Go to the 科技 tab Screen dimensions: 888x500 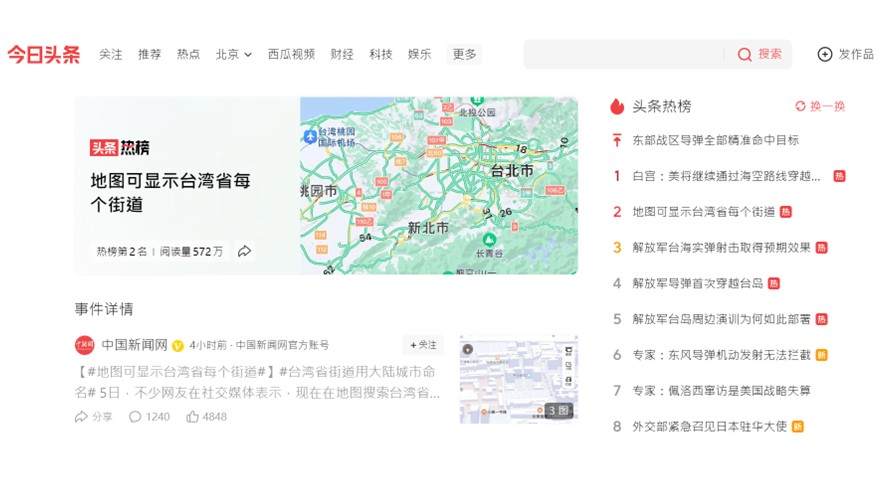coord(381,54)
